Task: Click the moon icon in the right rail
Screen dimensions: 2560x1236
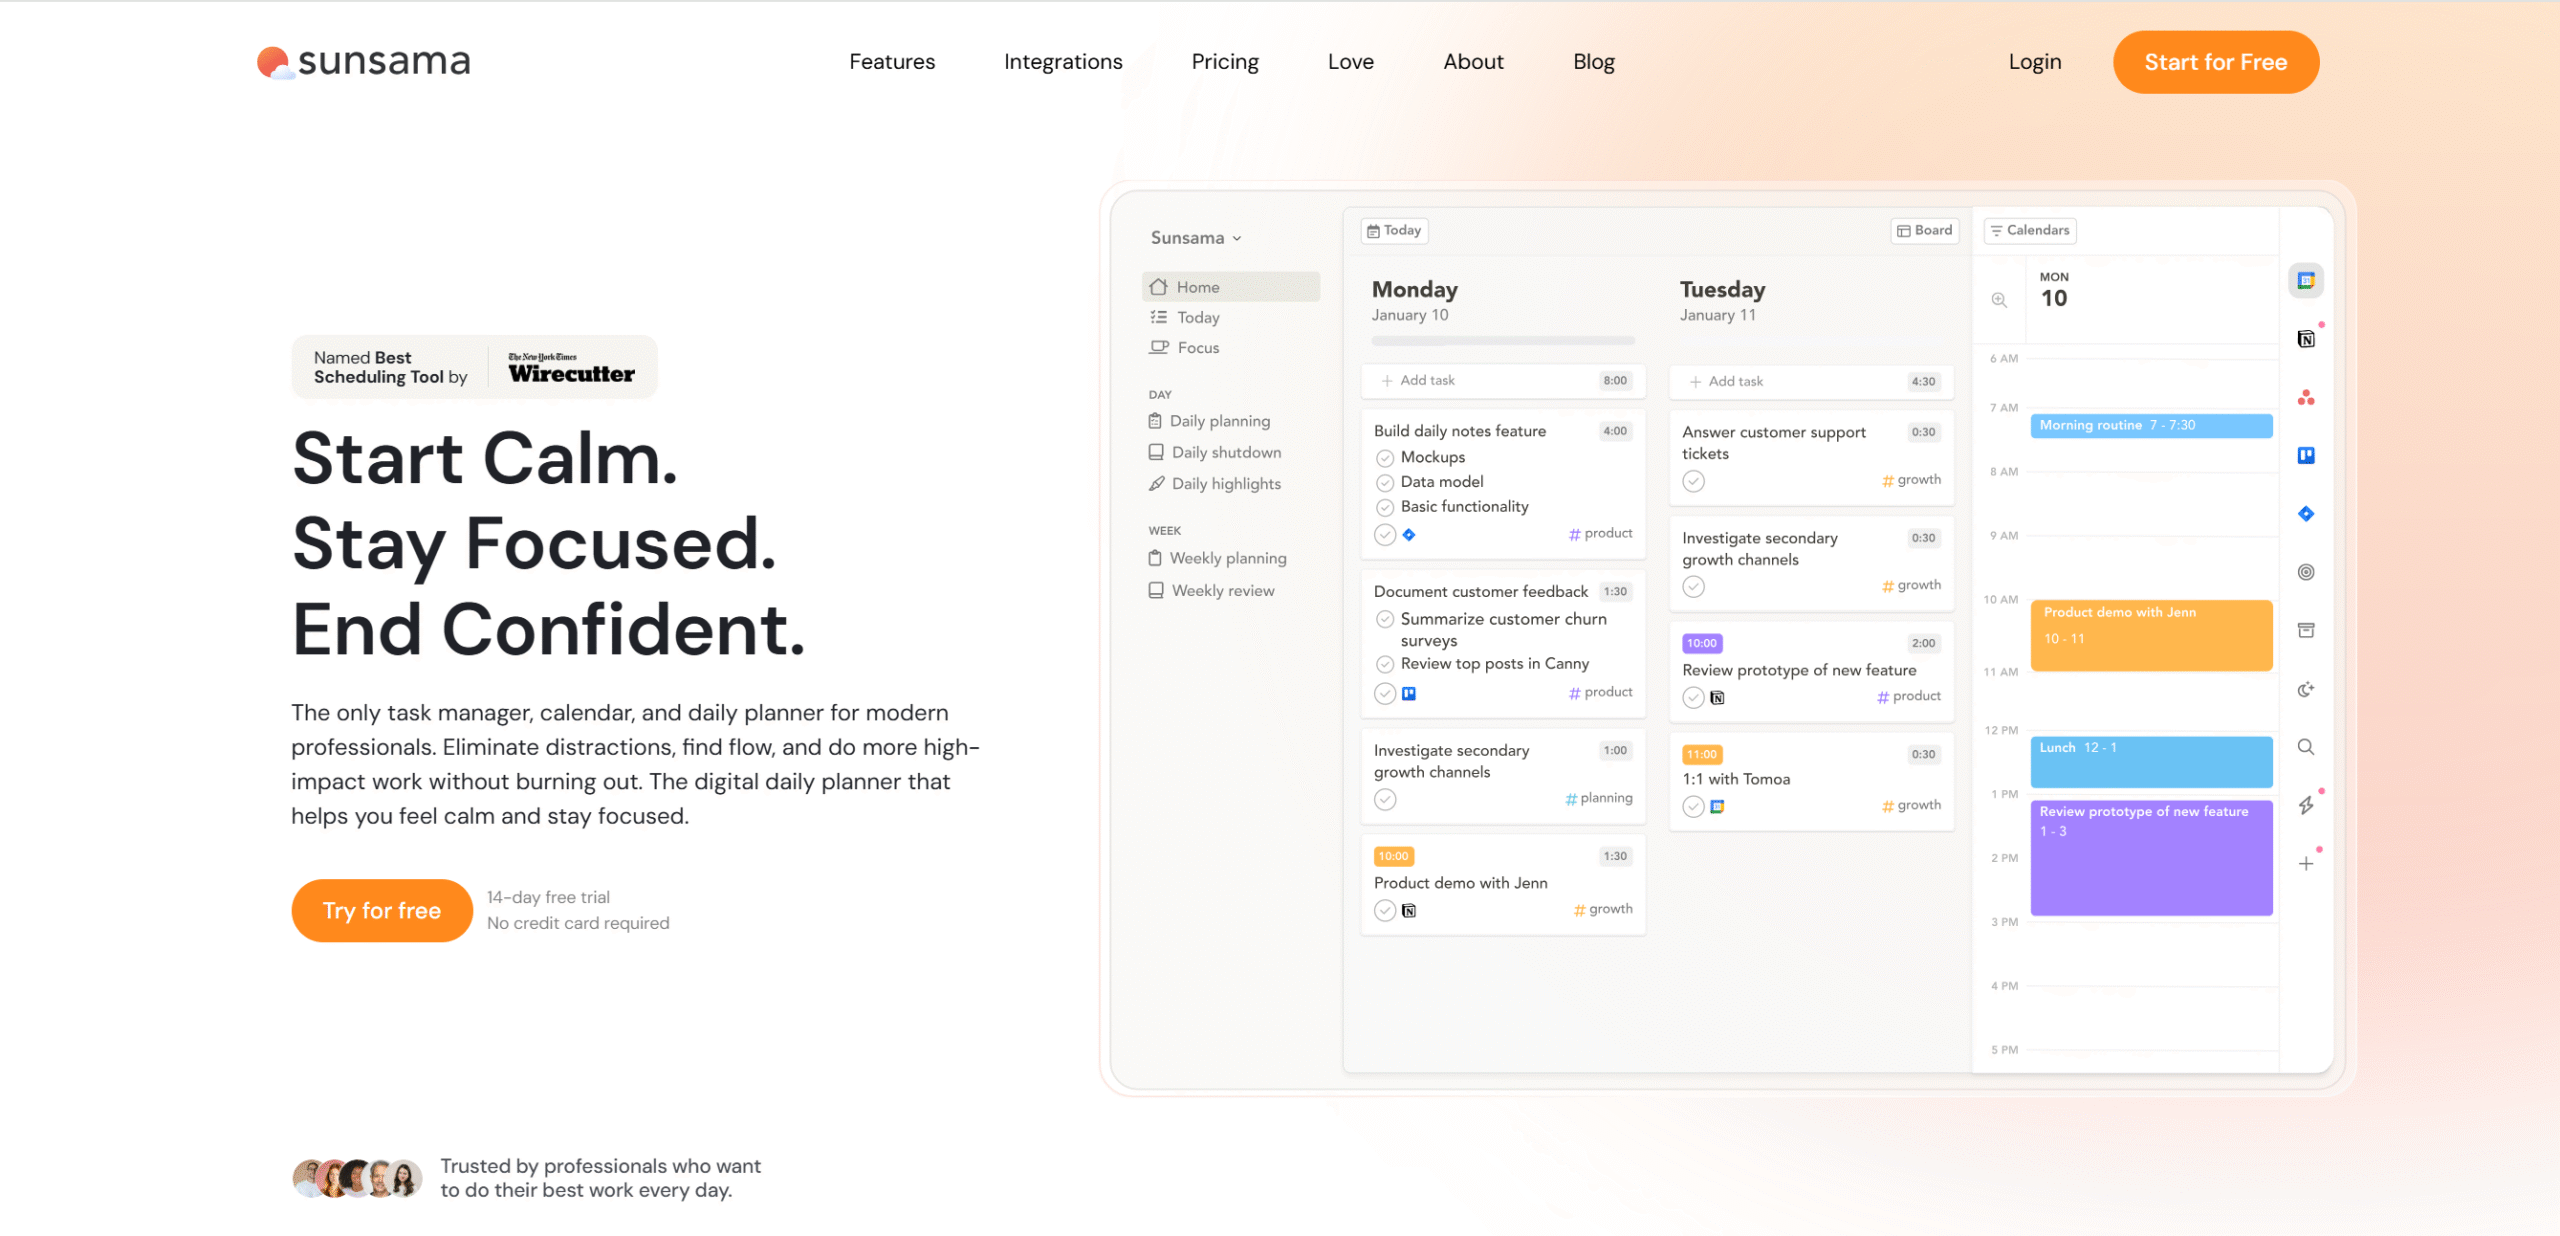Action: point(2306,689)
